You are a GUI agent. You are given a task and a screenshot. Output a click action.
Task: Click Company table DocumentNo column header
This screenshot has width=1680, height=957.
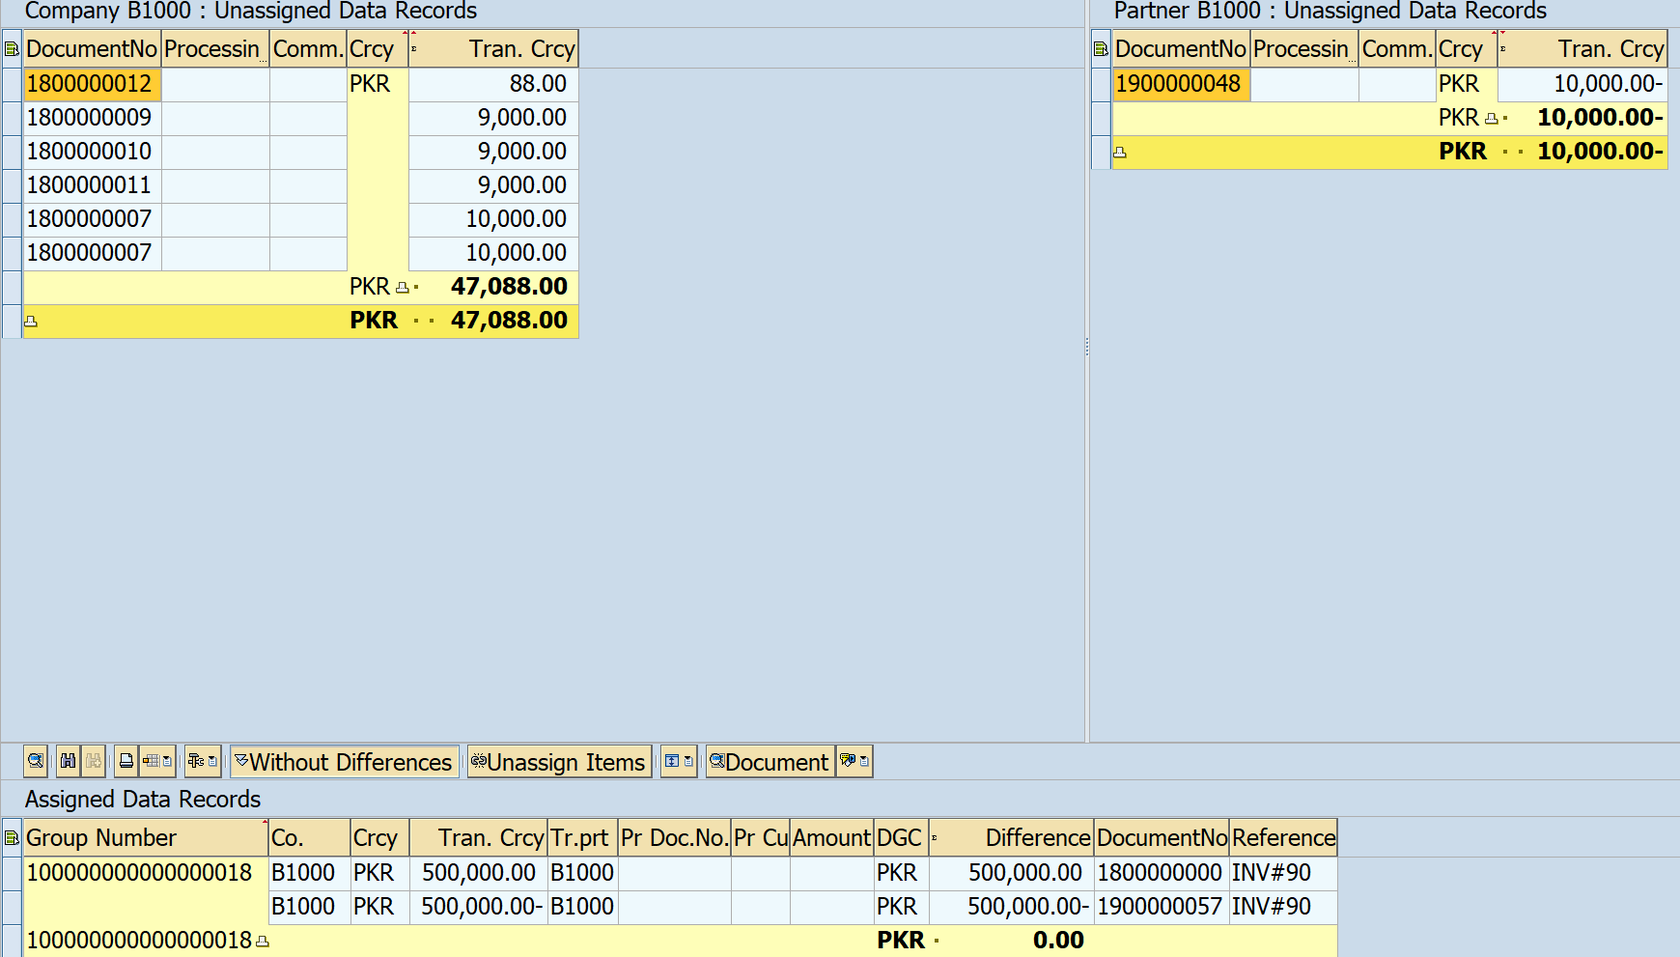pyautogui.click(x=92, y=49)
